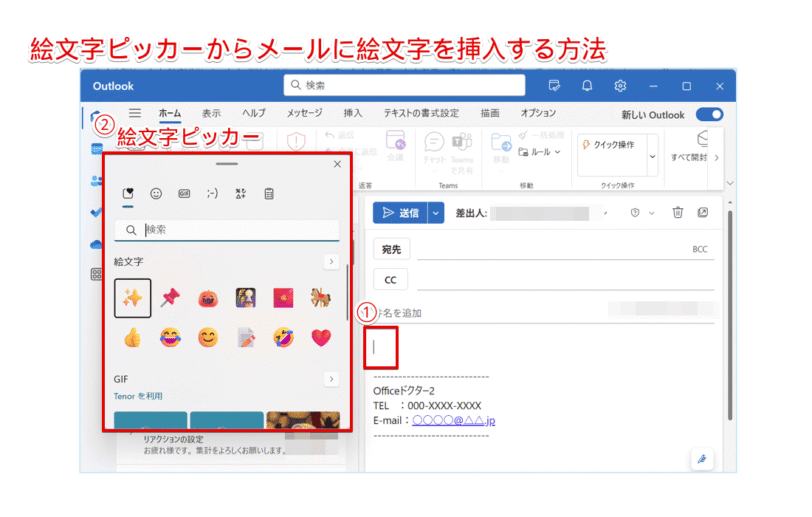Open the 送信 options dropdown arrow
The image size is (812, 517).
(x=436, y=213)
